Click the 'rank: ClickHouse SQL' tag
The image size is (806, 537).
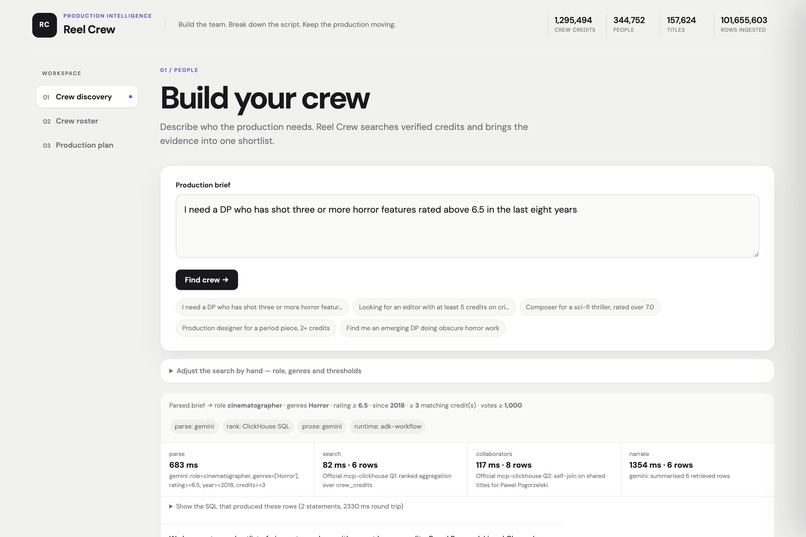(258, 427)
